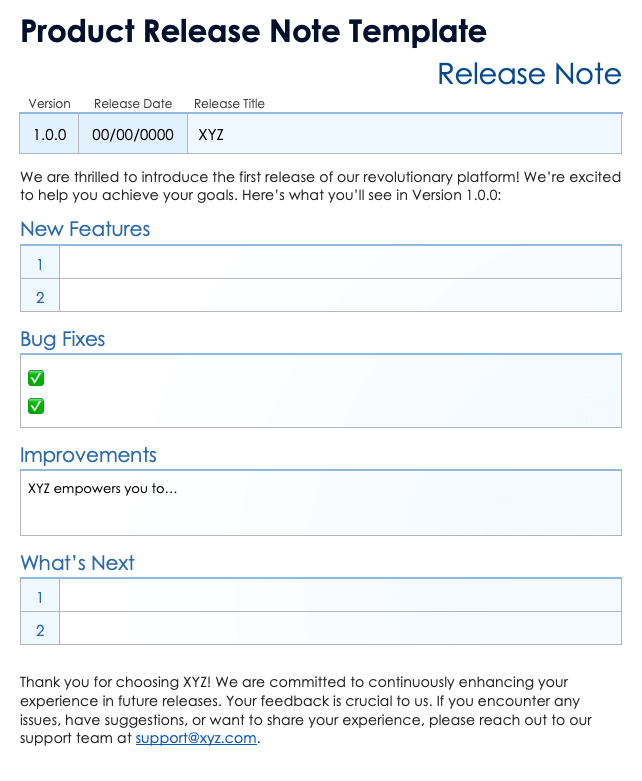This screenshot has height=781, width=642.
Task: Click the first New Features entry row
Action: [340, 264]
